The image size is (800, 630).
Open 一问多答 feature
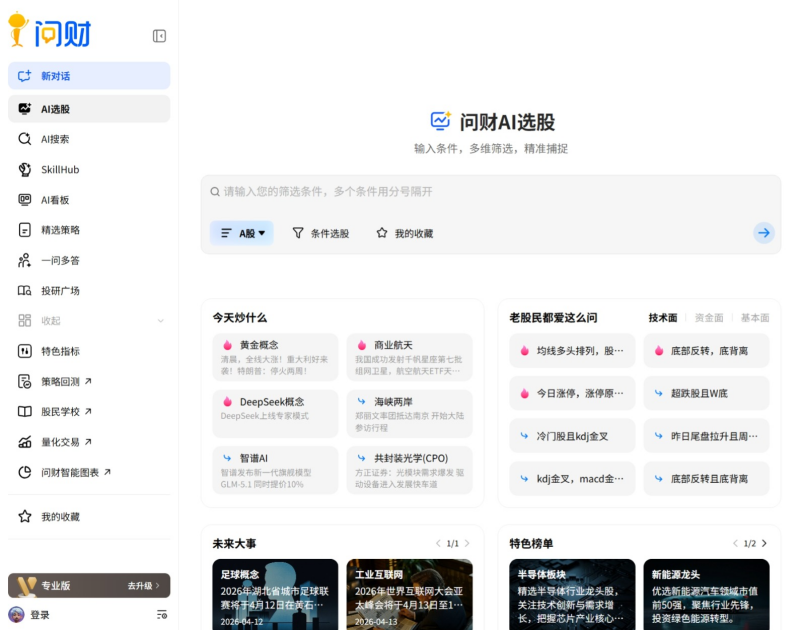coord(60,260)
